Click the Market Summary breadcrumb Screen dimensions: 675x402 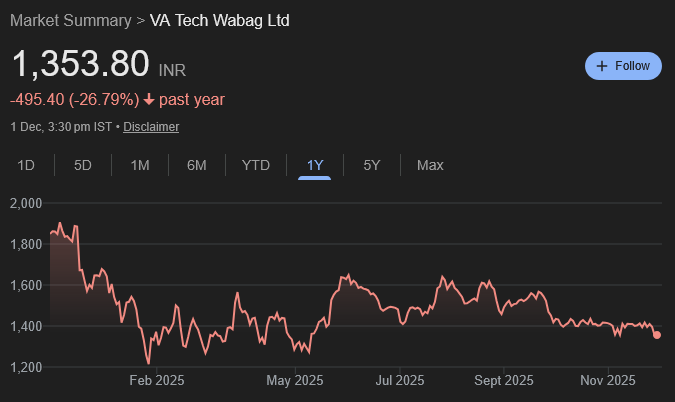tap(70, 20)
